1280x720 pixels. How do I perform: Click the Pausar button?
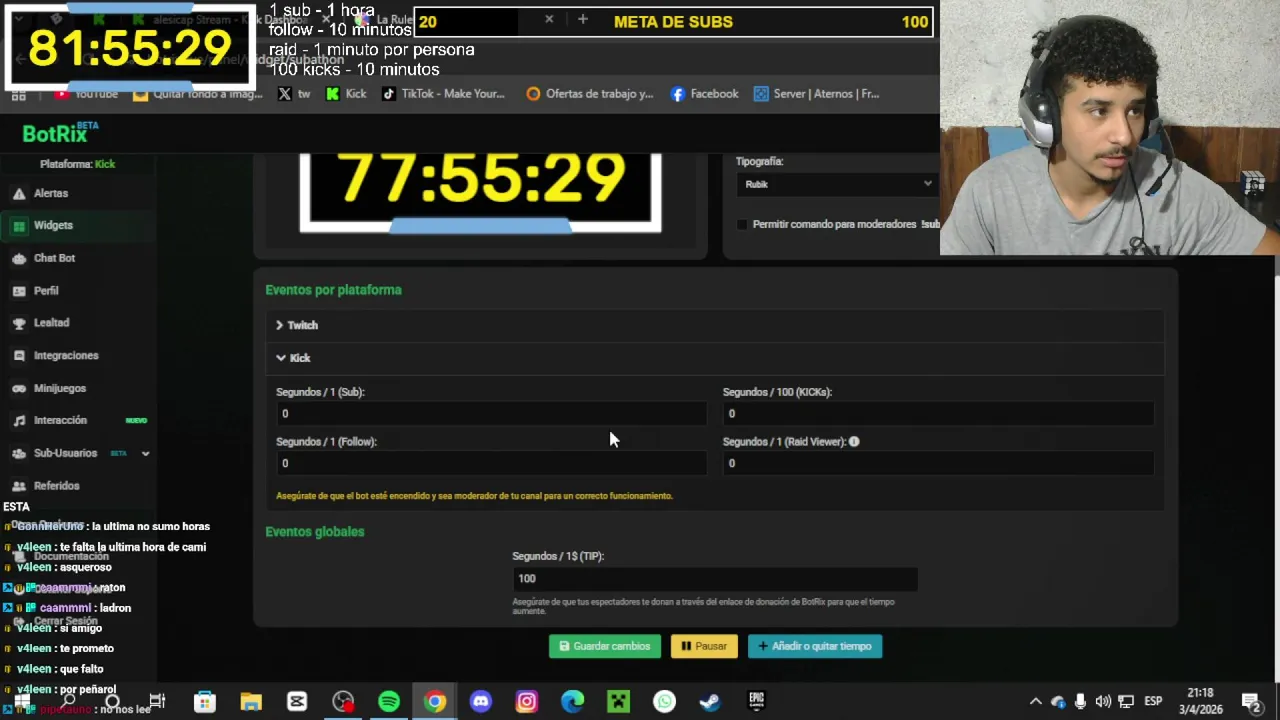(x=704, y=646)
